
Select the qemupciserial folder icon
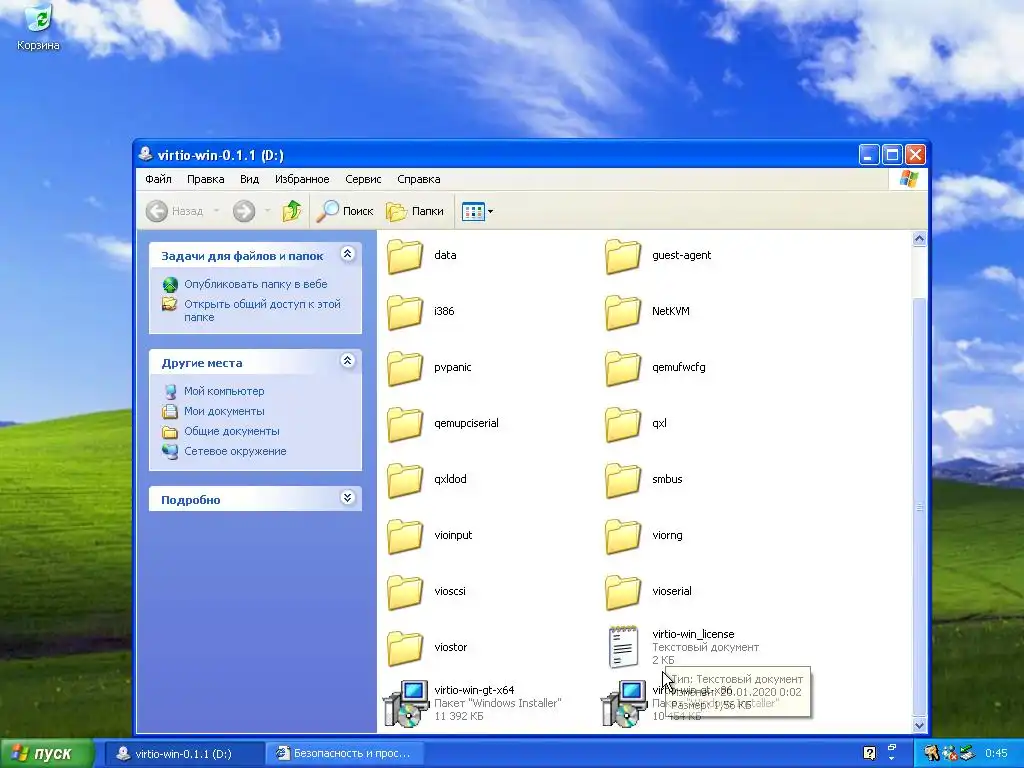click(405, 424)
